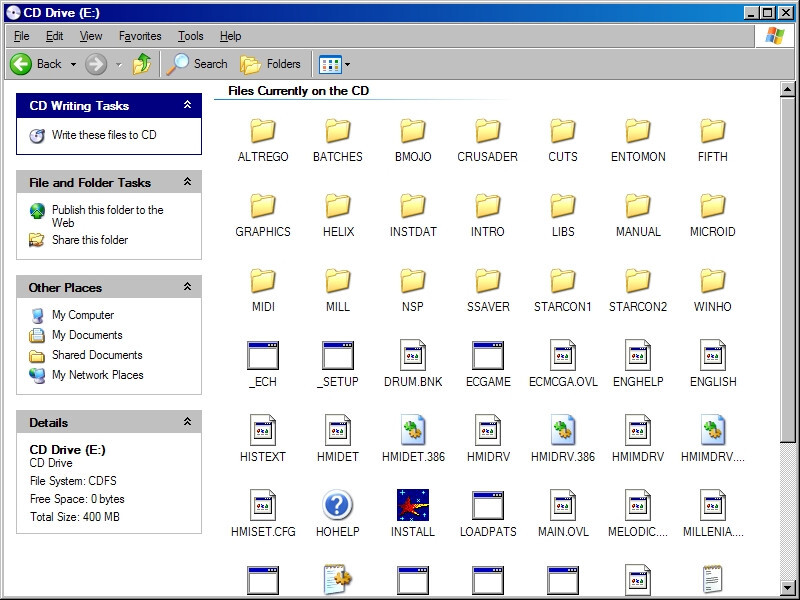Click the Up one level folder icon
800x600 pixels.
click(142, 64)
